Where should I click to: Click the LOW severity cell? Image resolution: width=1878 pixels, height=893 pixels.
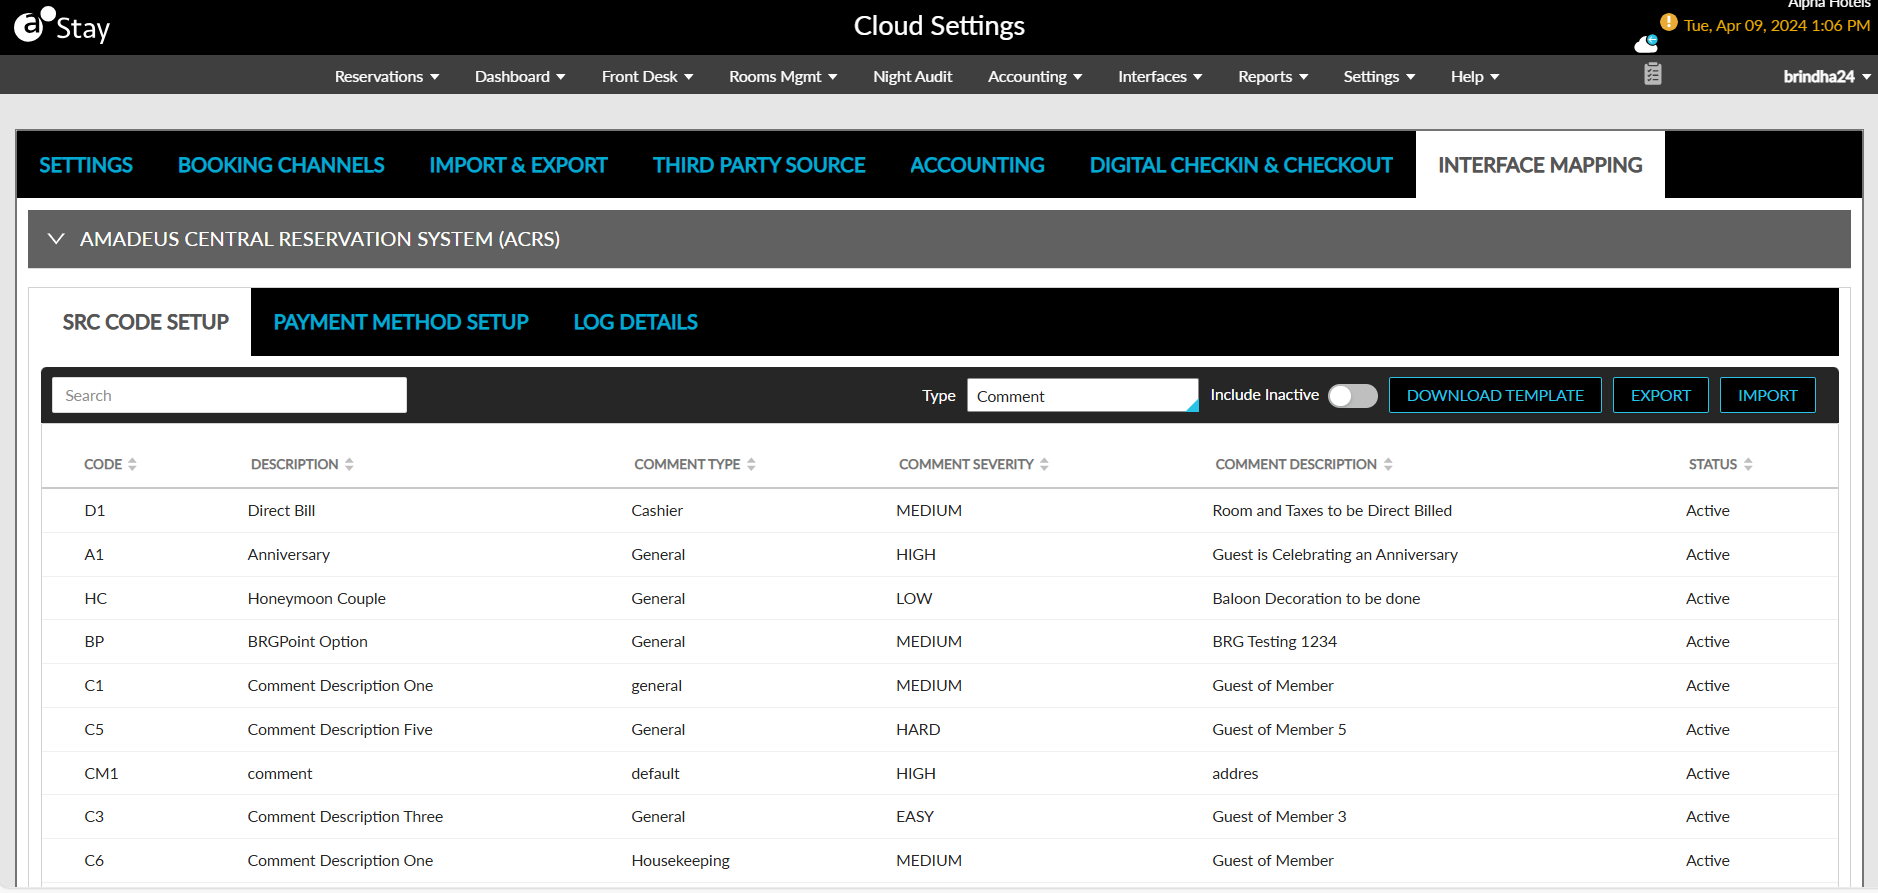pyautogui.click(x=914, y=598)
